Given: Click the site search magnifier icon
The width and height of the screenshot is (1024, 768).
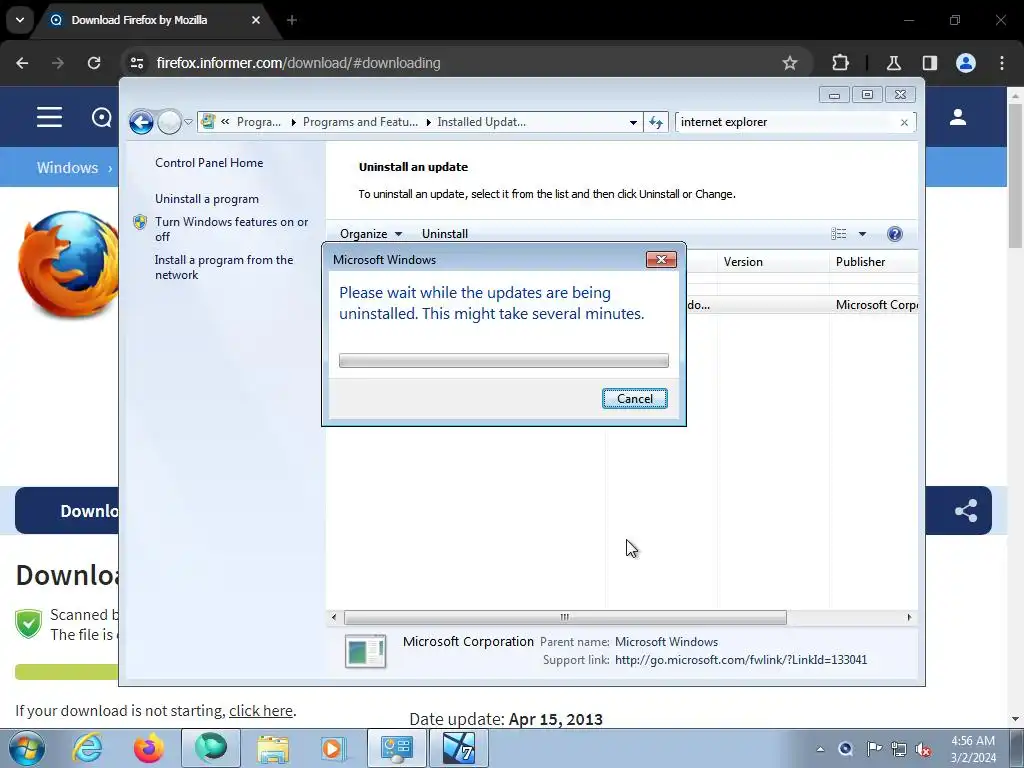Looking at the screenshot, I should [102, 118].
